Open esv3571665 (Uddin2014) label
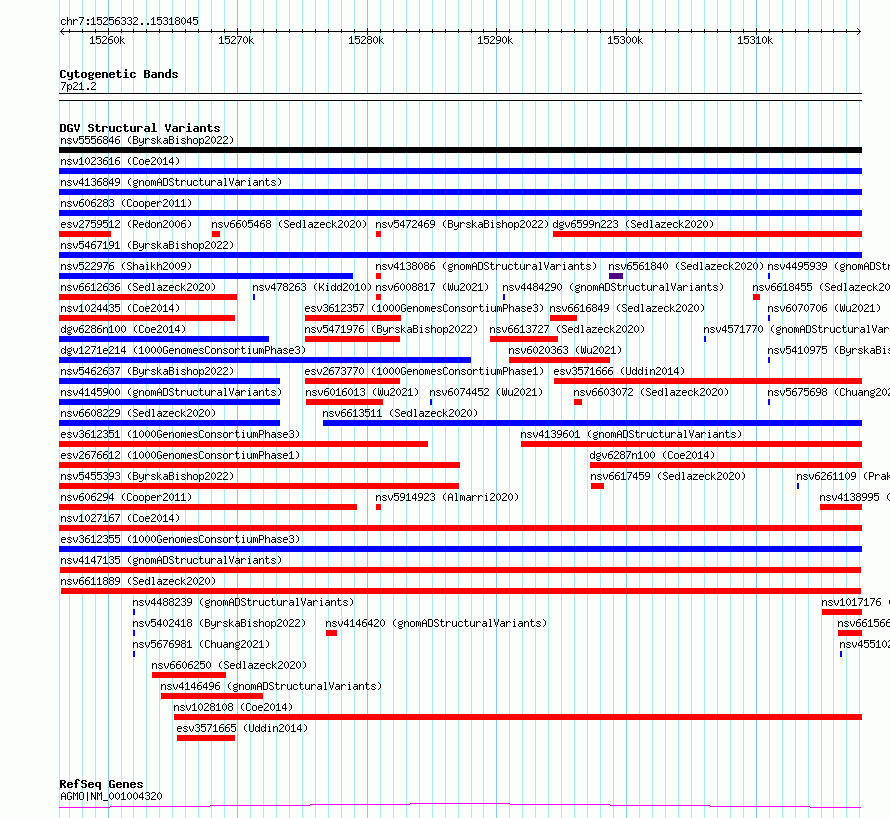 [242, 728]
